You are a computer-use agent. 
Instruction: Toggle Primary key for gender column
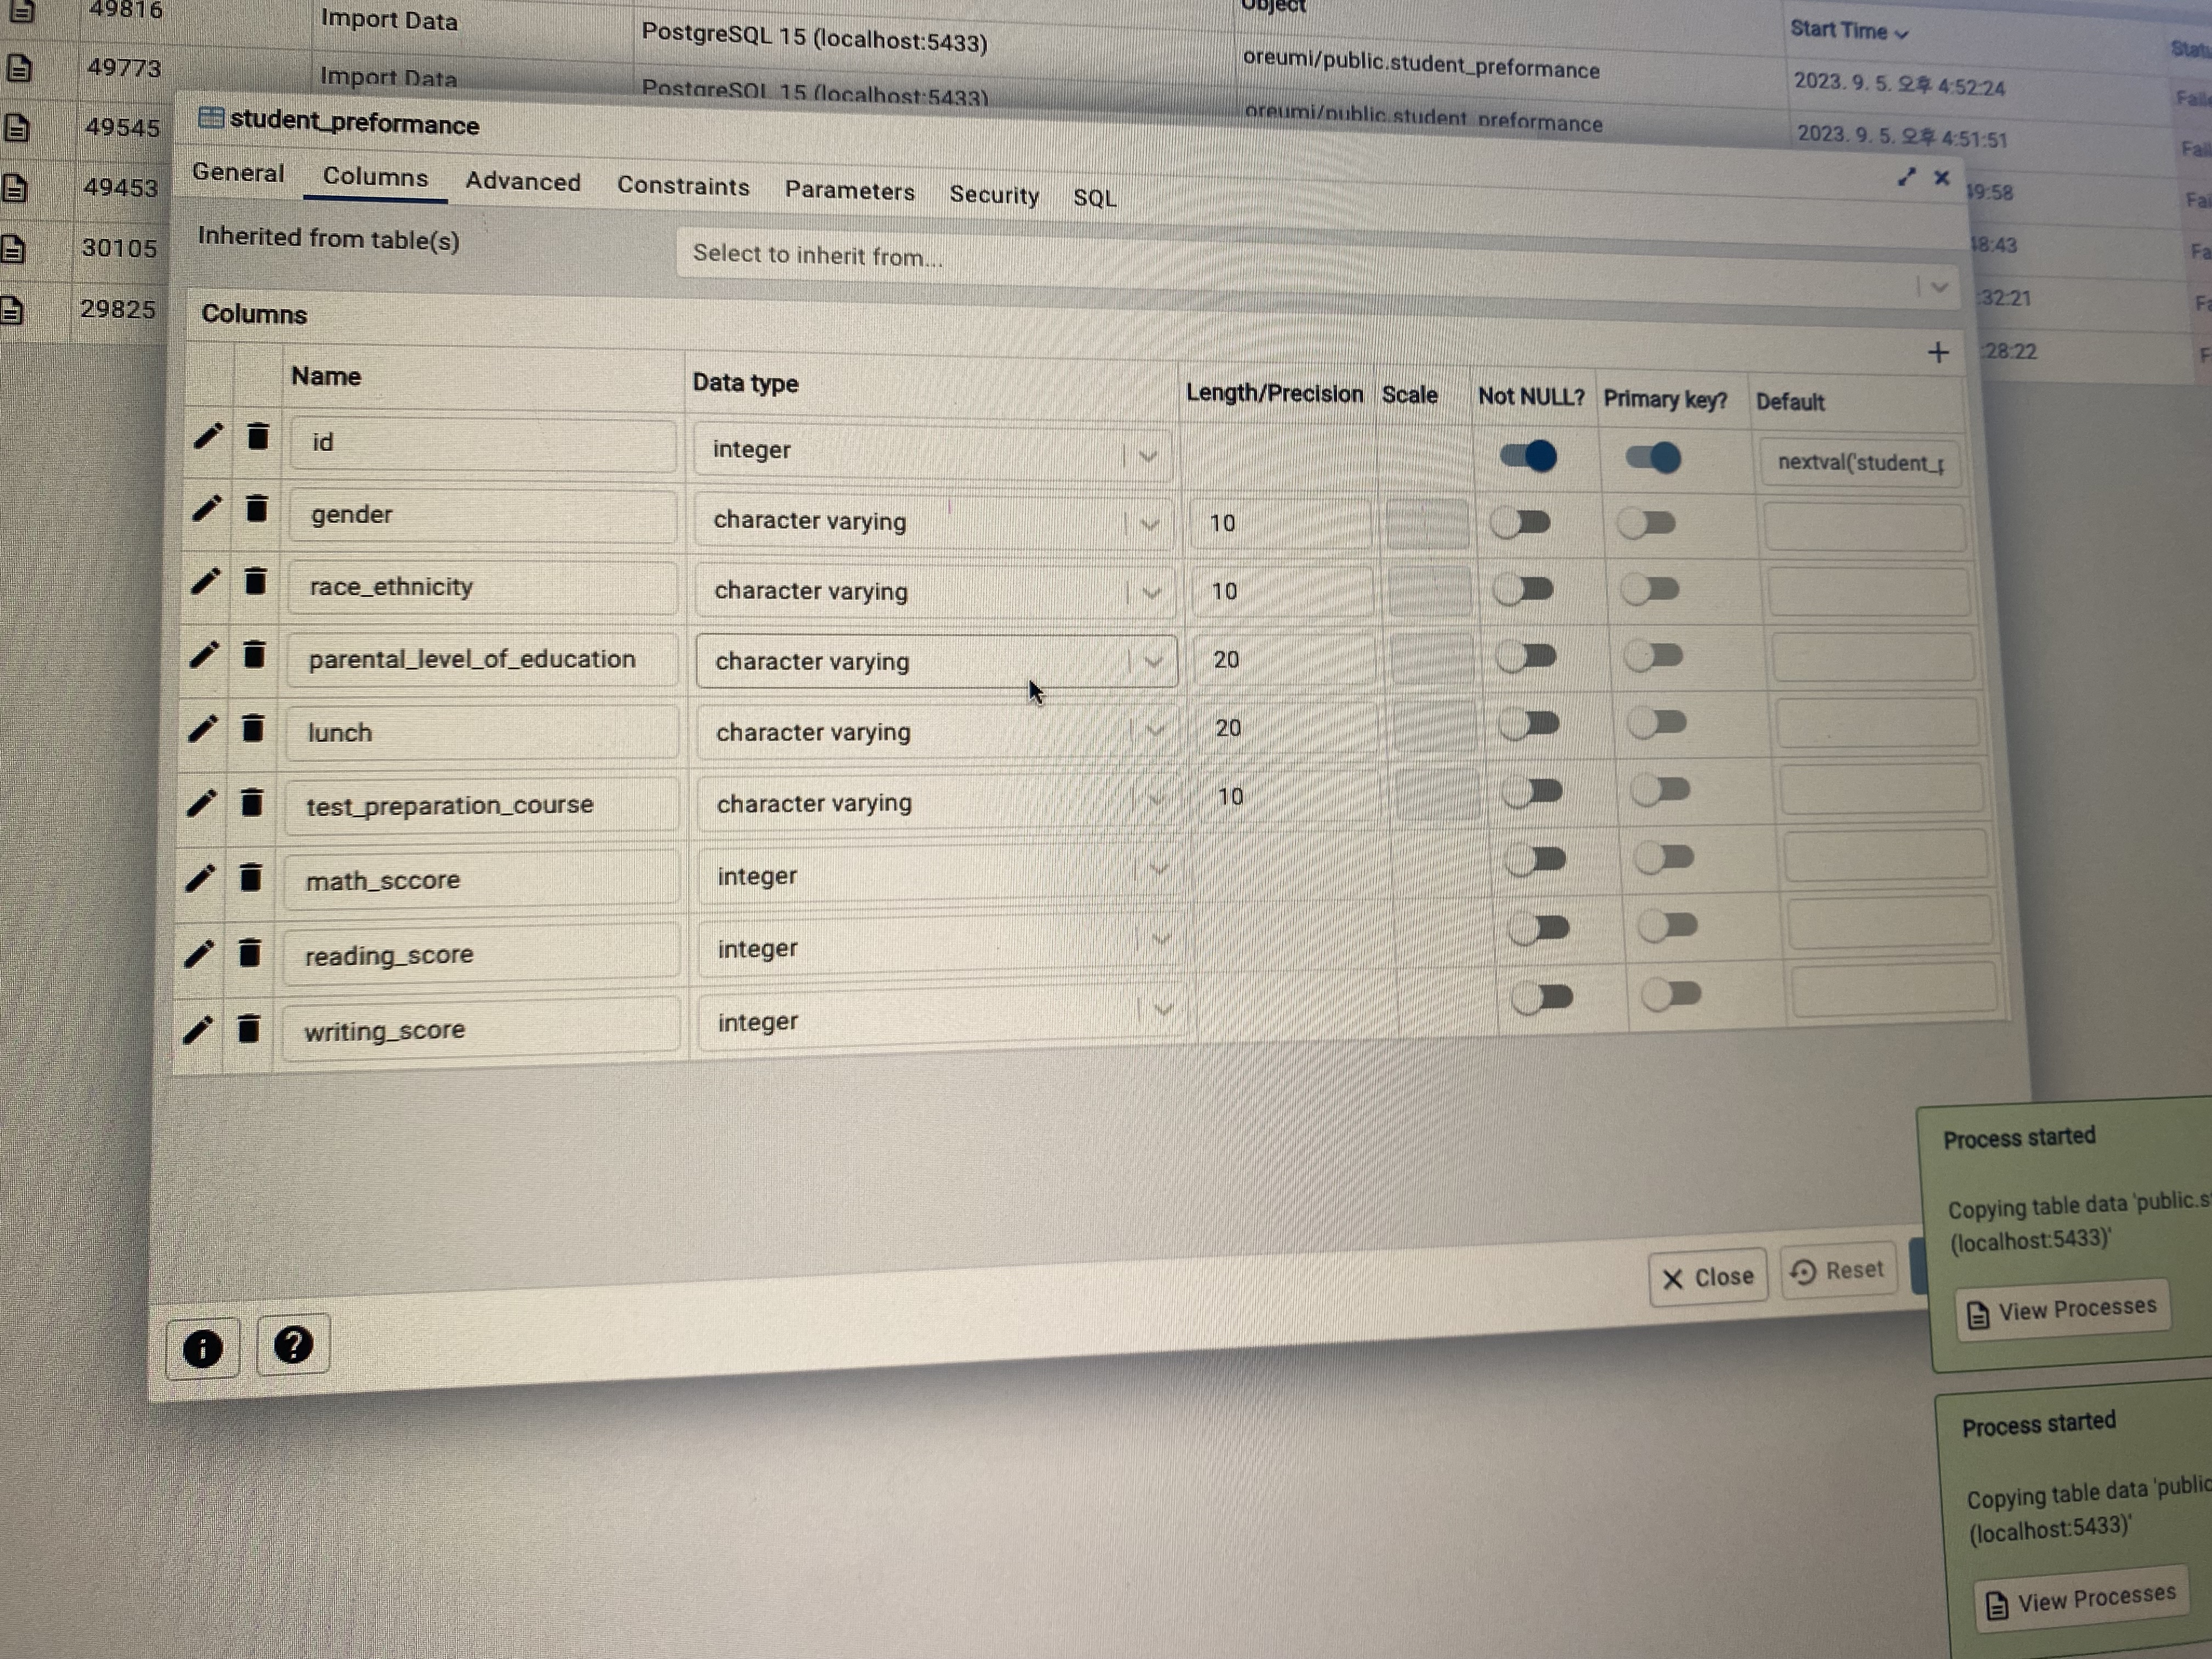pos(1646,523)
